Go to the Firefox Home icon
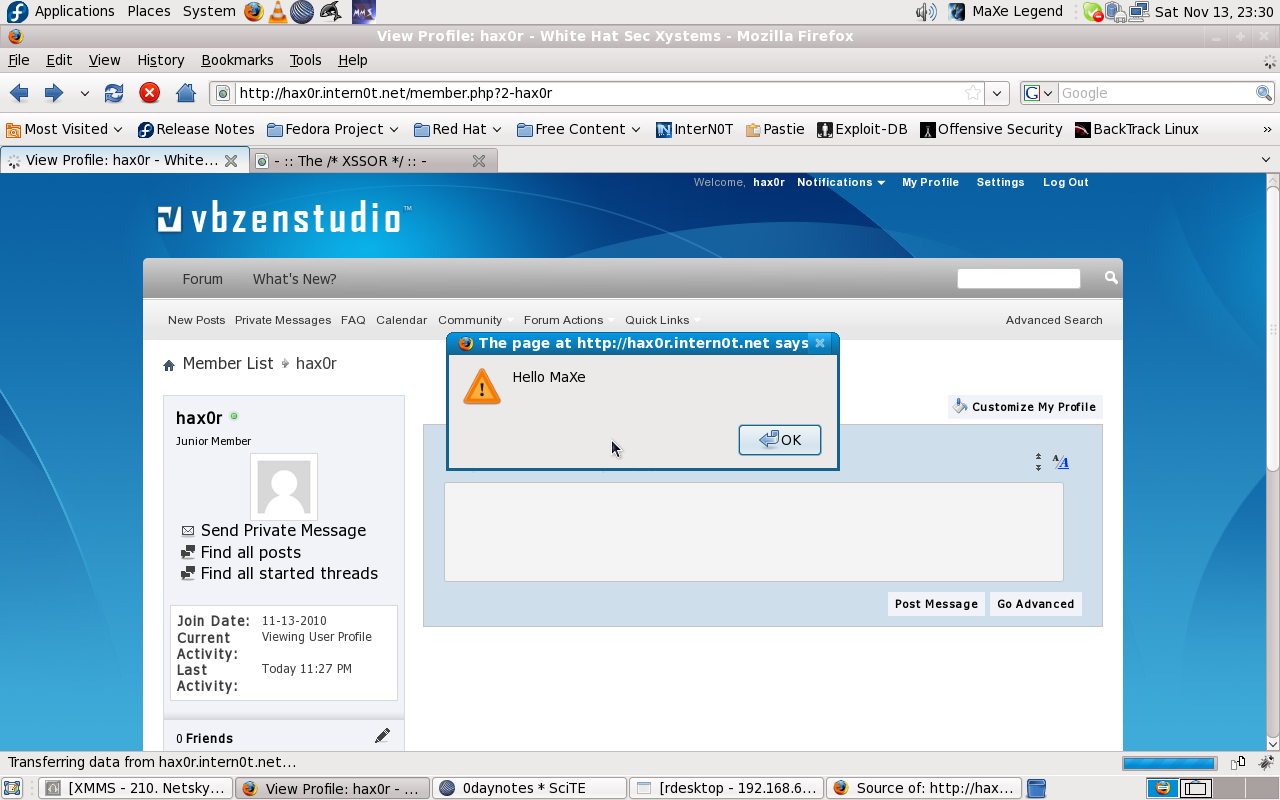The width and height of the screenshot is (1280, 800). coord(185,93)
